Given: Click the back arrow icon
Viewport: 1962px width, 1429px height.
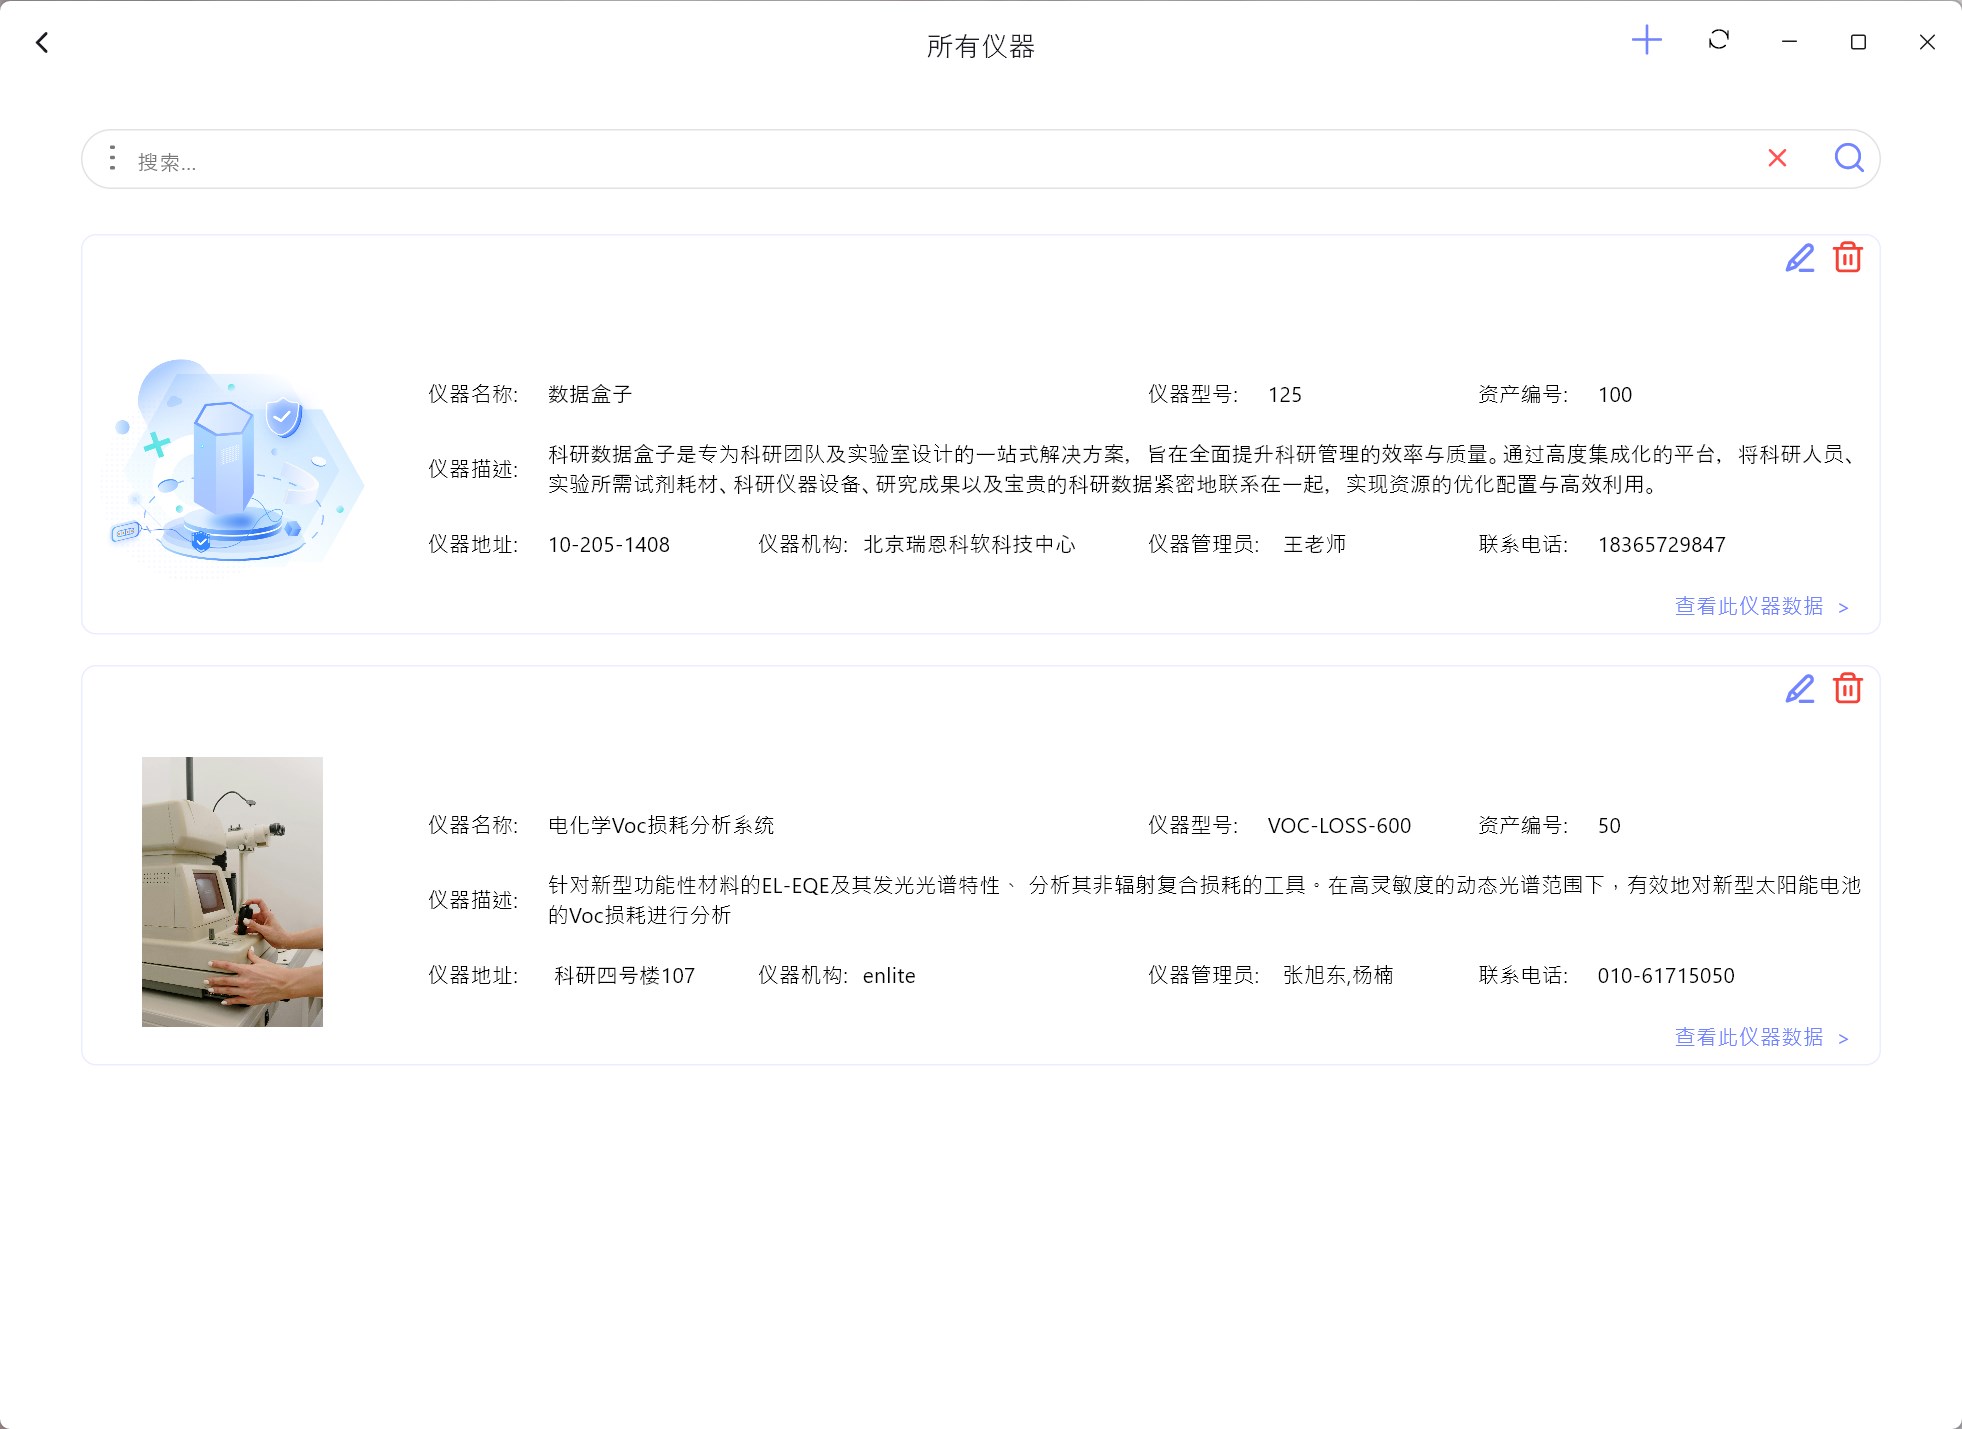Looking at the screenshot, I should click(42, 43).
